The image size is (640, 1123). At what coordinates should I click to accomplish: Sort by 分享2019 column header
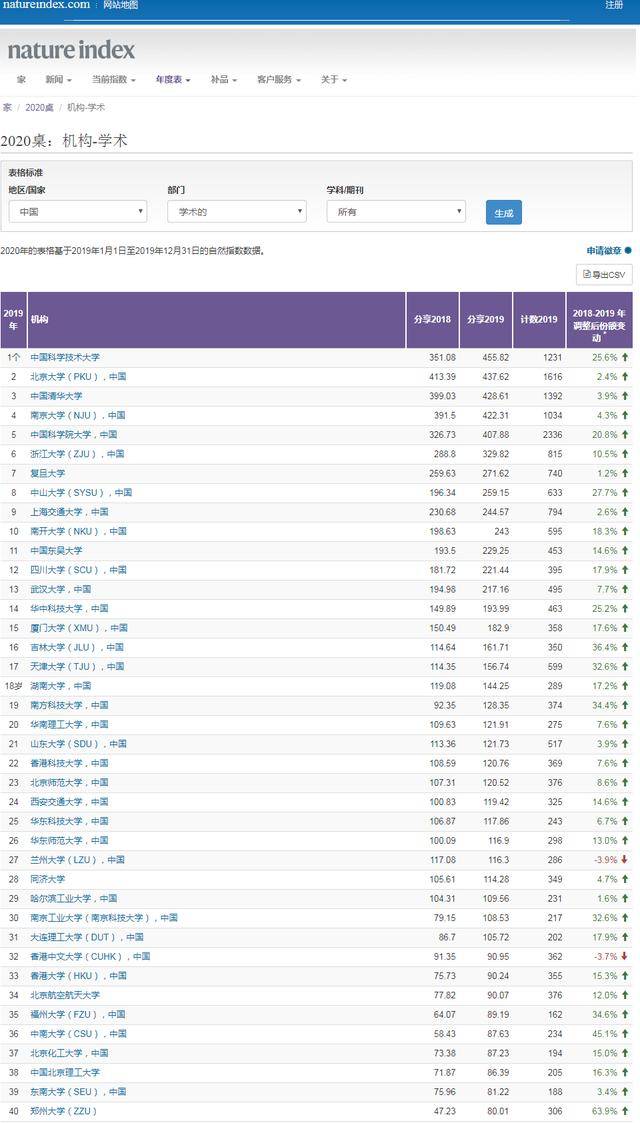(486, 320)
